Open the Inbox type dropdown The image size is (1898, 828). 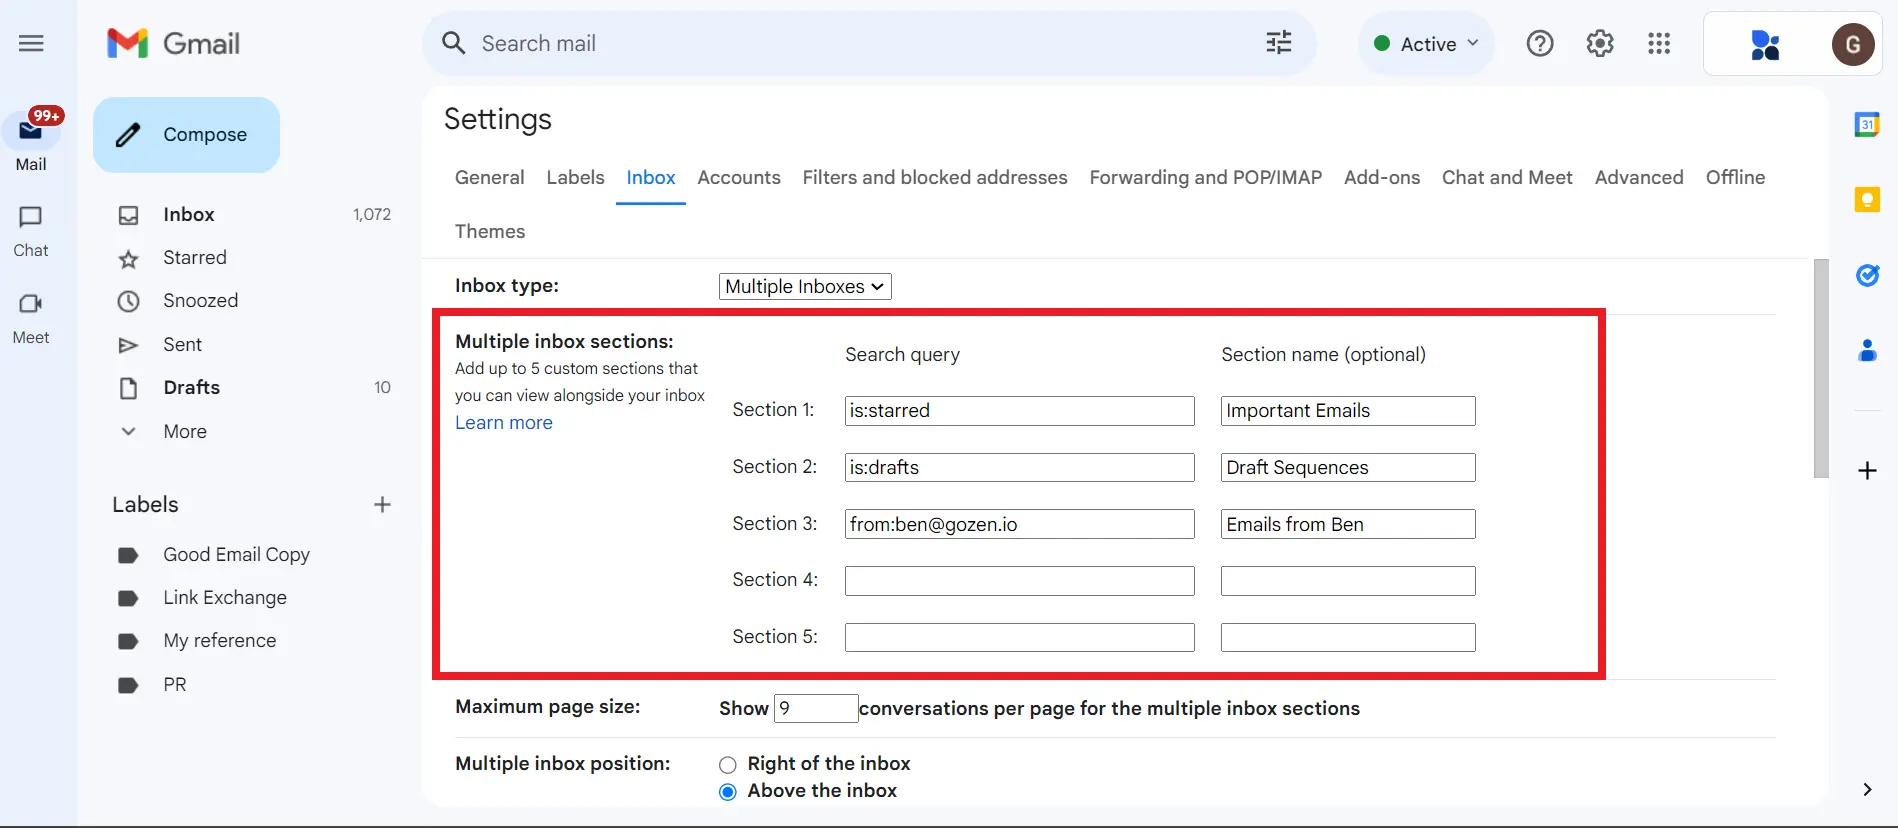[805, 286]
